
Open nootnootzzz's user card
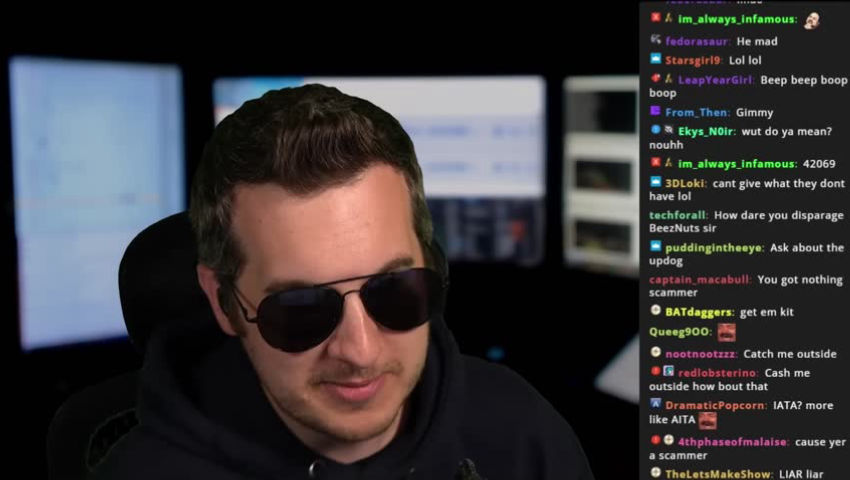700,354
